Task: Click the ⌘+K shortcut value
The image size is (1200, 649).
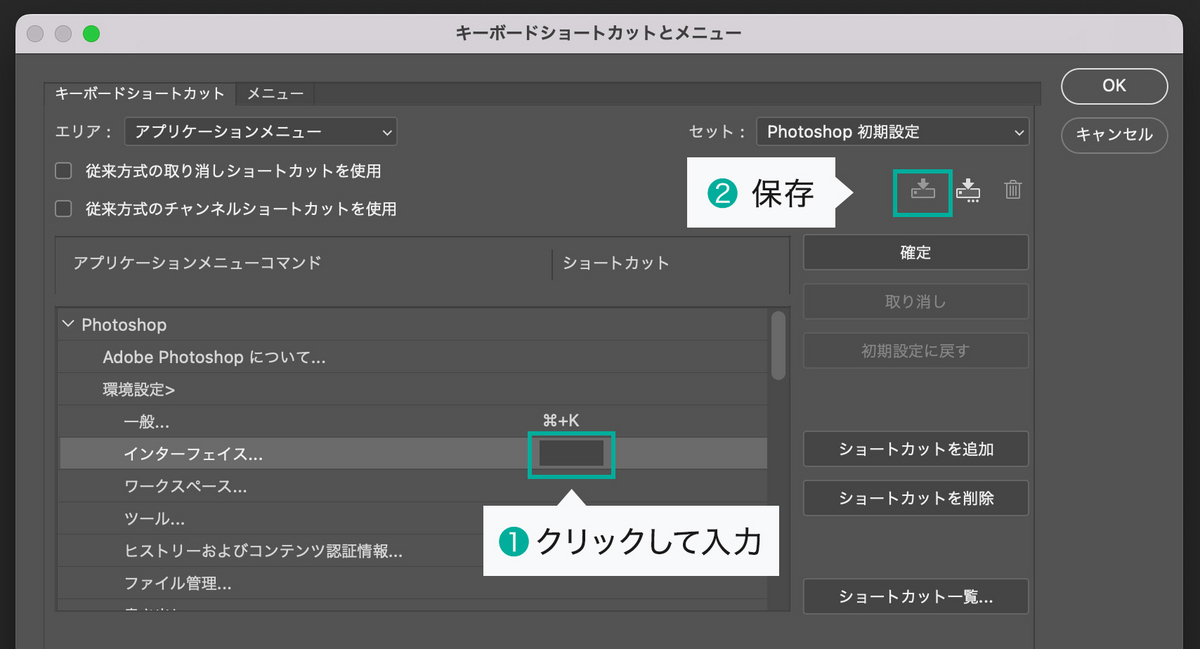Action: (x=561, y=421)
